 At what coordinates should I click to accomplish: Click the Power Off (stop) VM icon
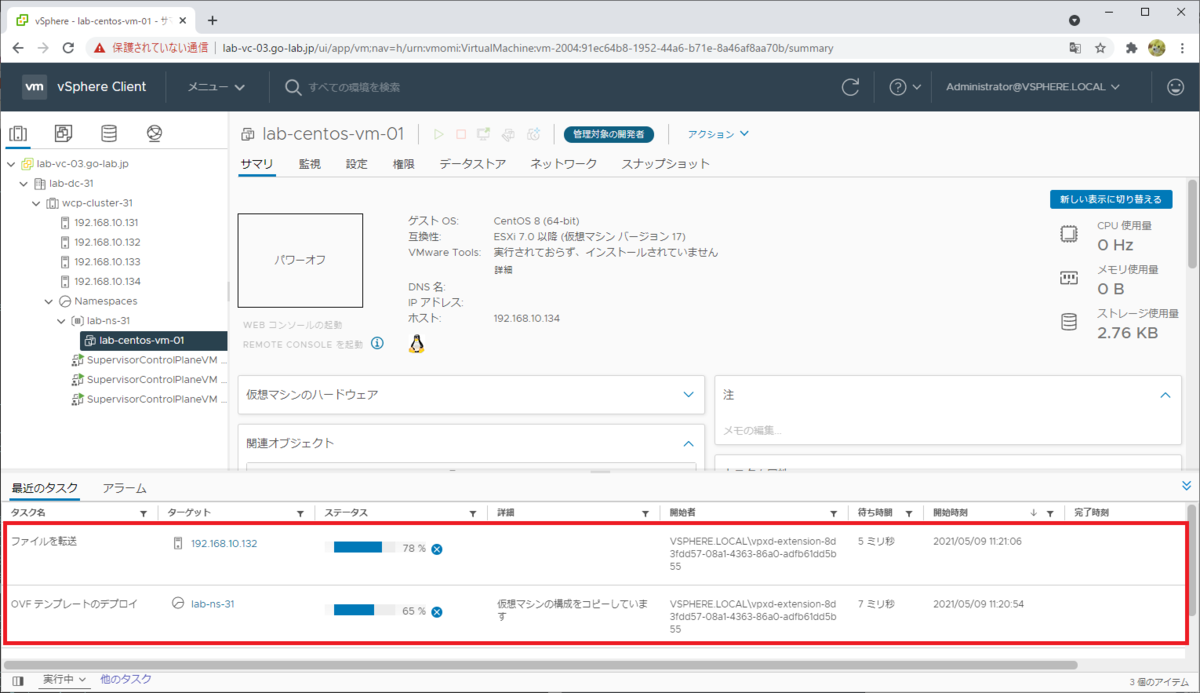pyautogui.click(x=461, y=134)
